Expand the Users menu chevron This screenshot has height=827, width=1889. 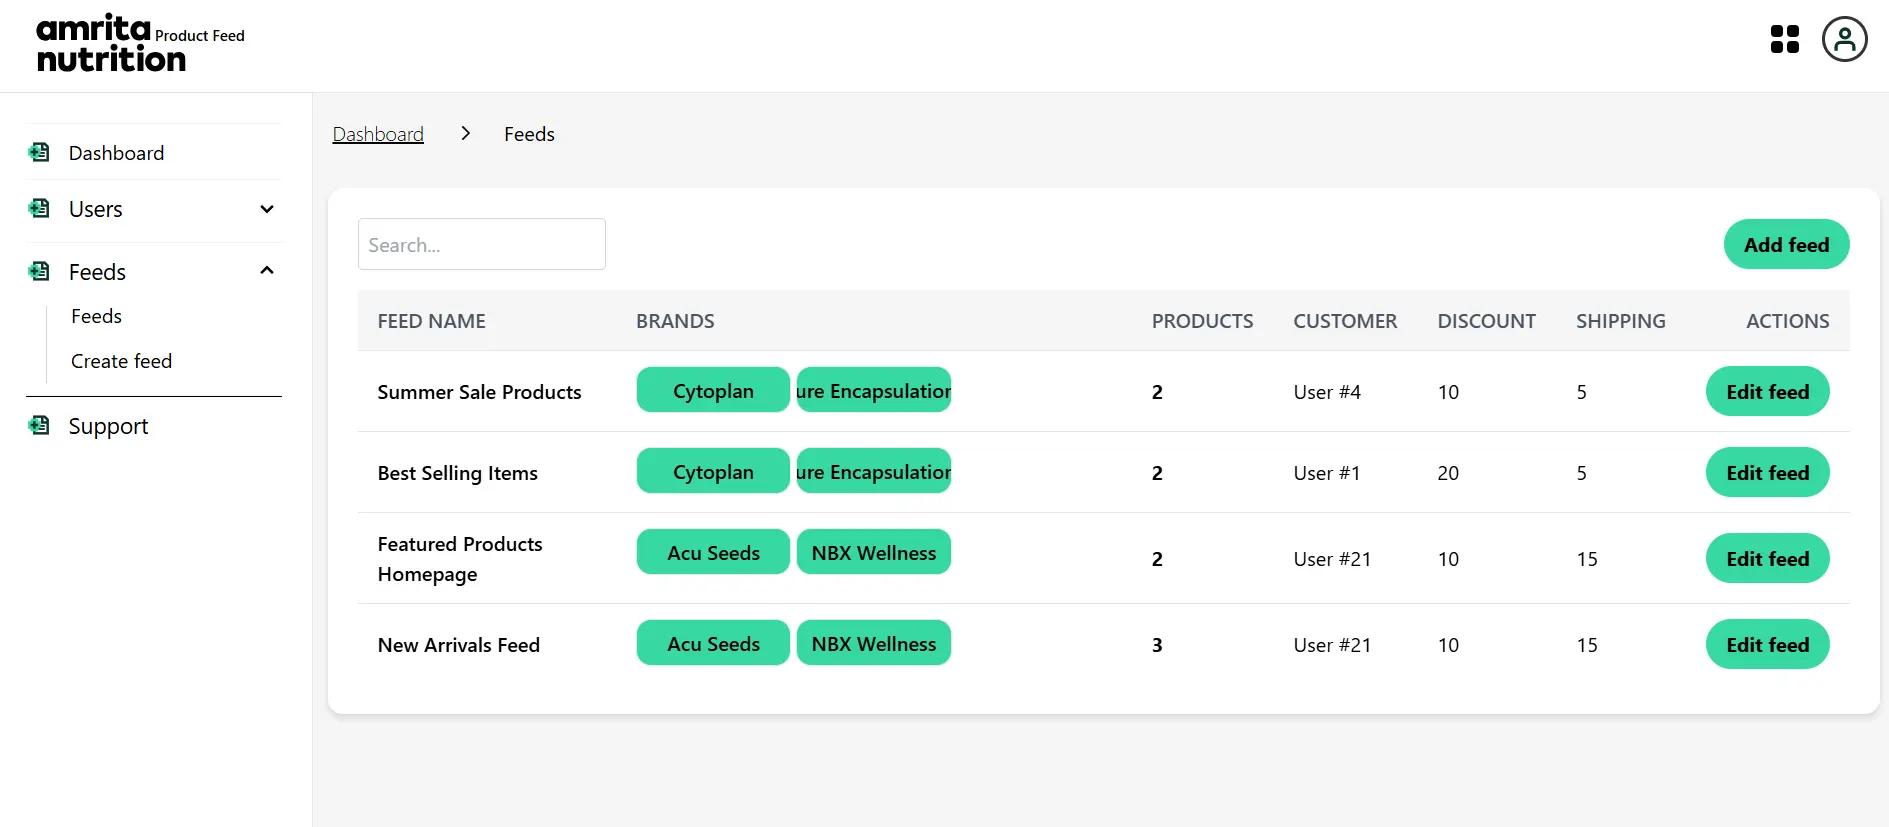[267, 209]
